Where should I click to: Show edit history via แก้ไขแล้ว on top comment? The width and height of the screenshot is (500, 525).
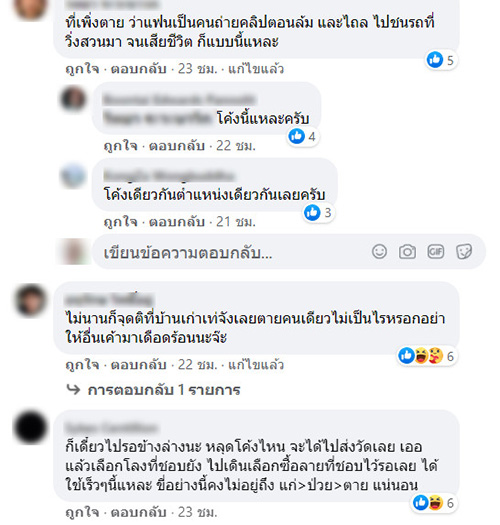click(x=256, y=69)
